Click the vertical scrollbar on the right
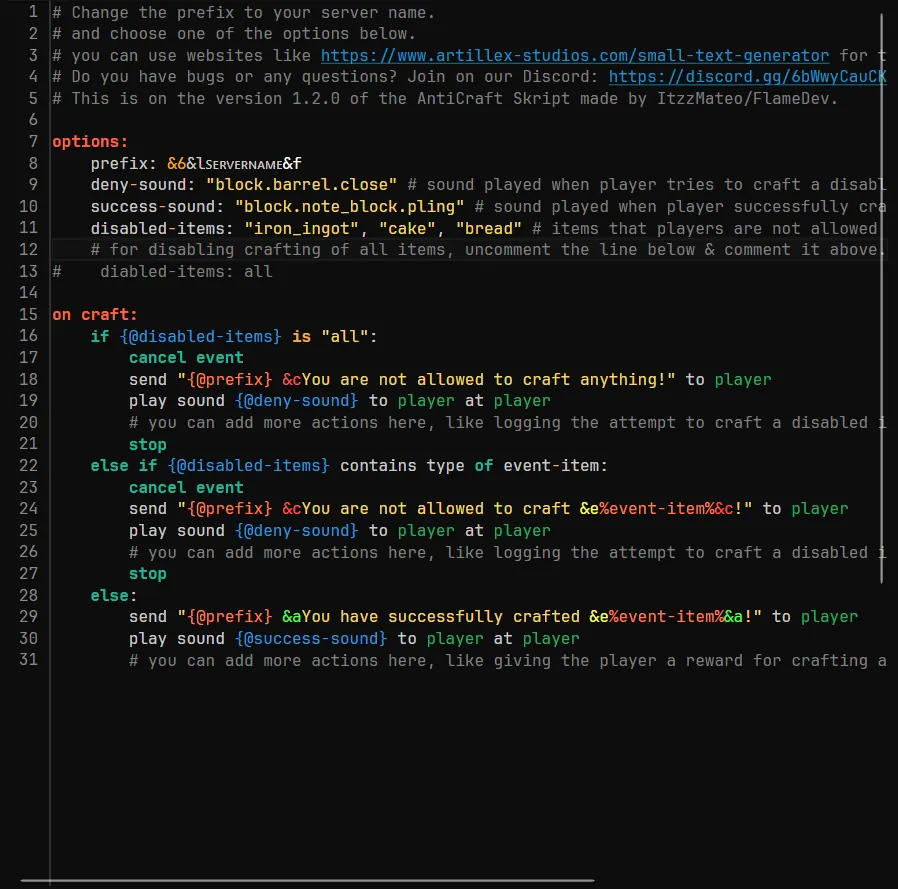898x889 pixels. pyautogui.click(x=882, y=300)
